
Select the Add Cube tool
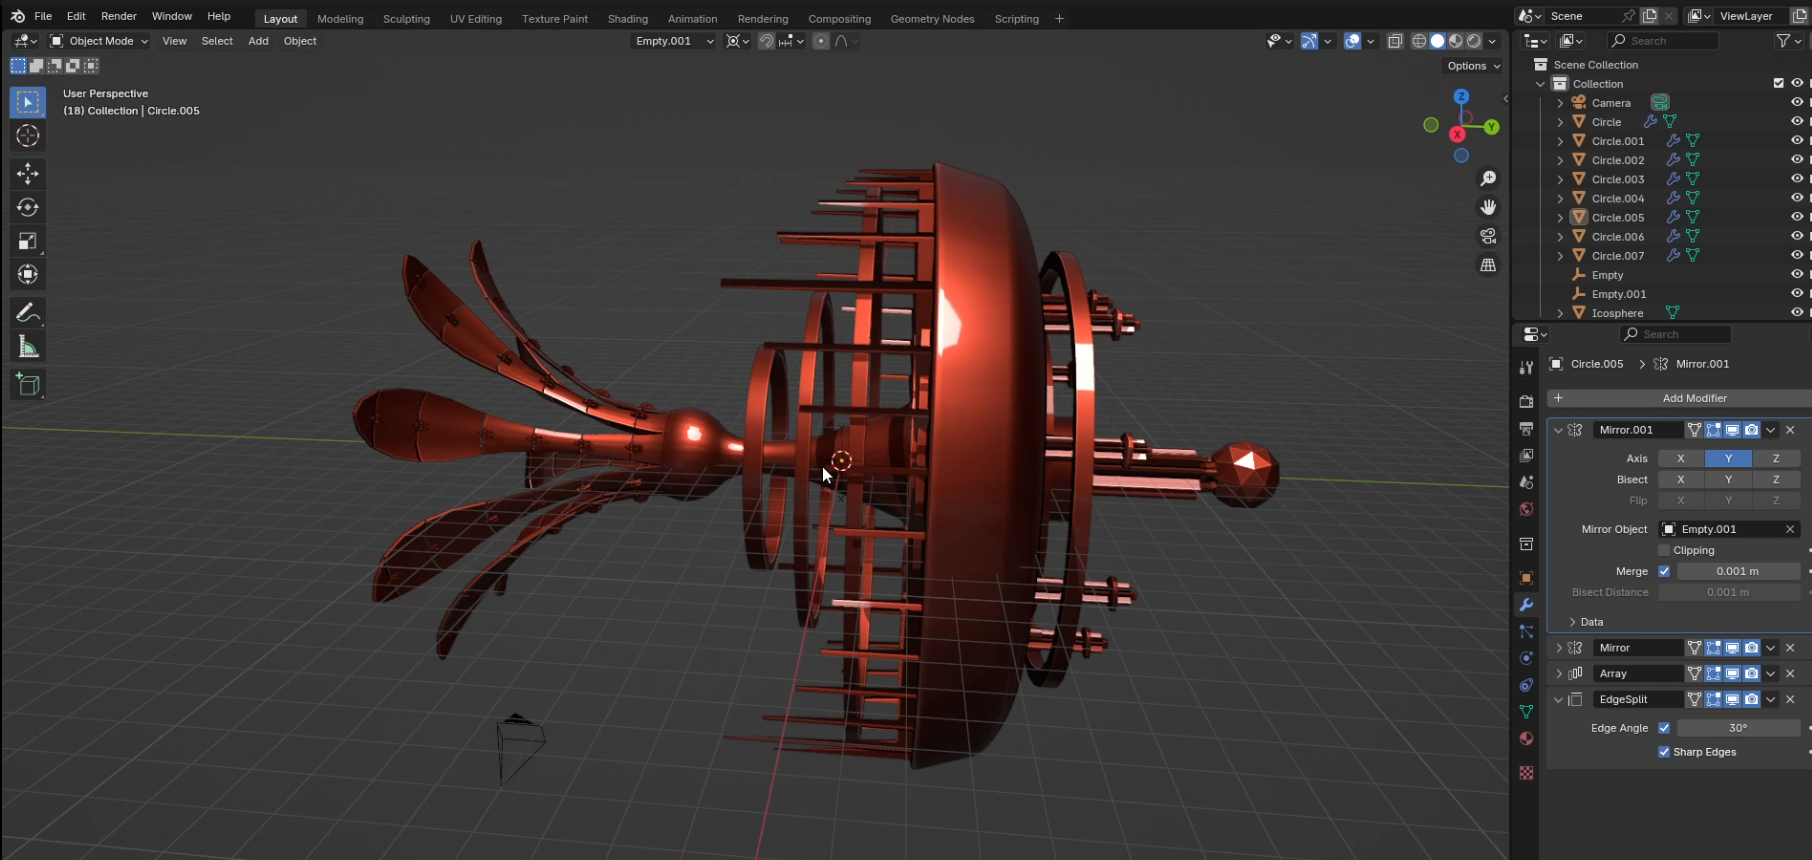[27, 385]
